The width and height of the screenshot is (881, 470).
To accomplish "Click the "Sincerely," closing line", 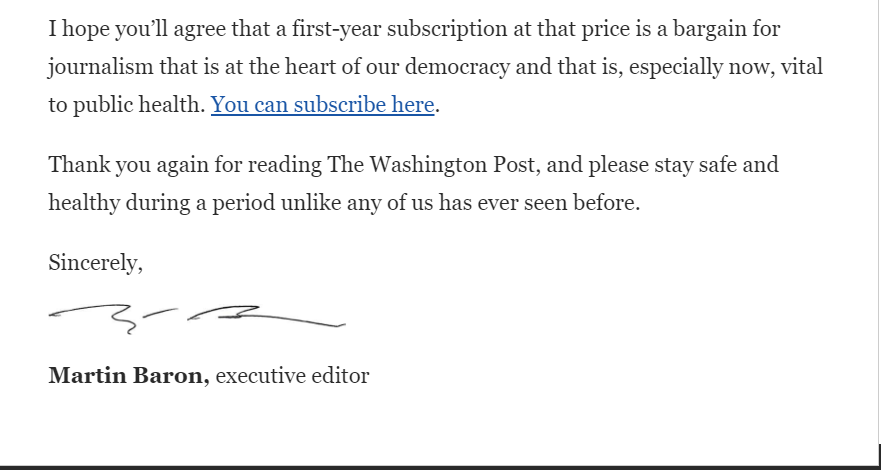I will [96, 263].
